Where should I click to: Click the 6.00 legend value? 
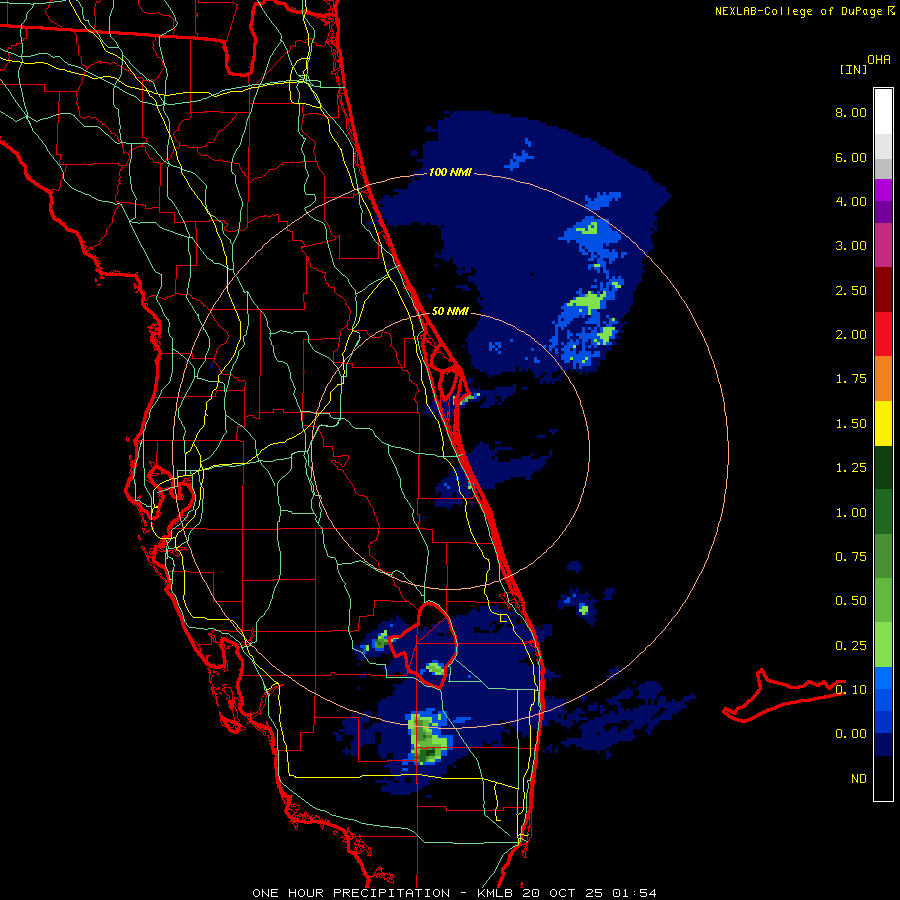coord(851,157)
